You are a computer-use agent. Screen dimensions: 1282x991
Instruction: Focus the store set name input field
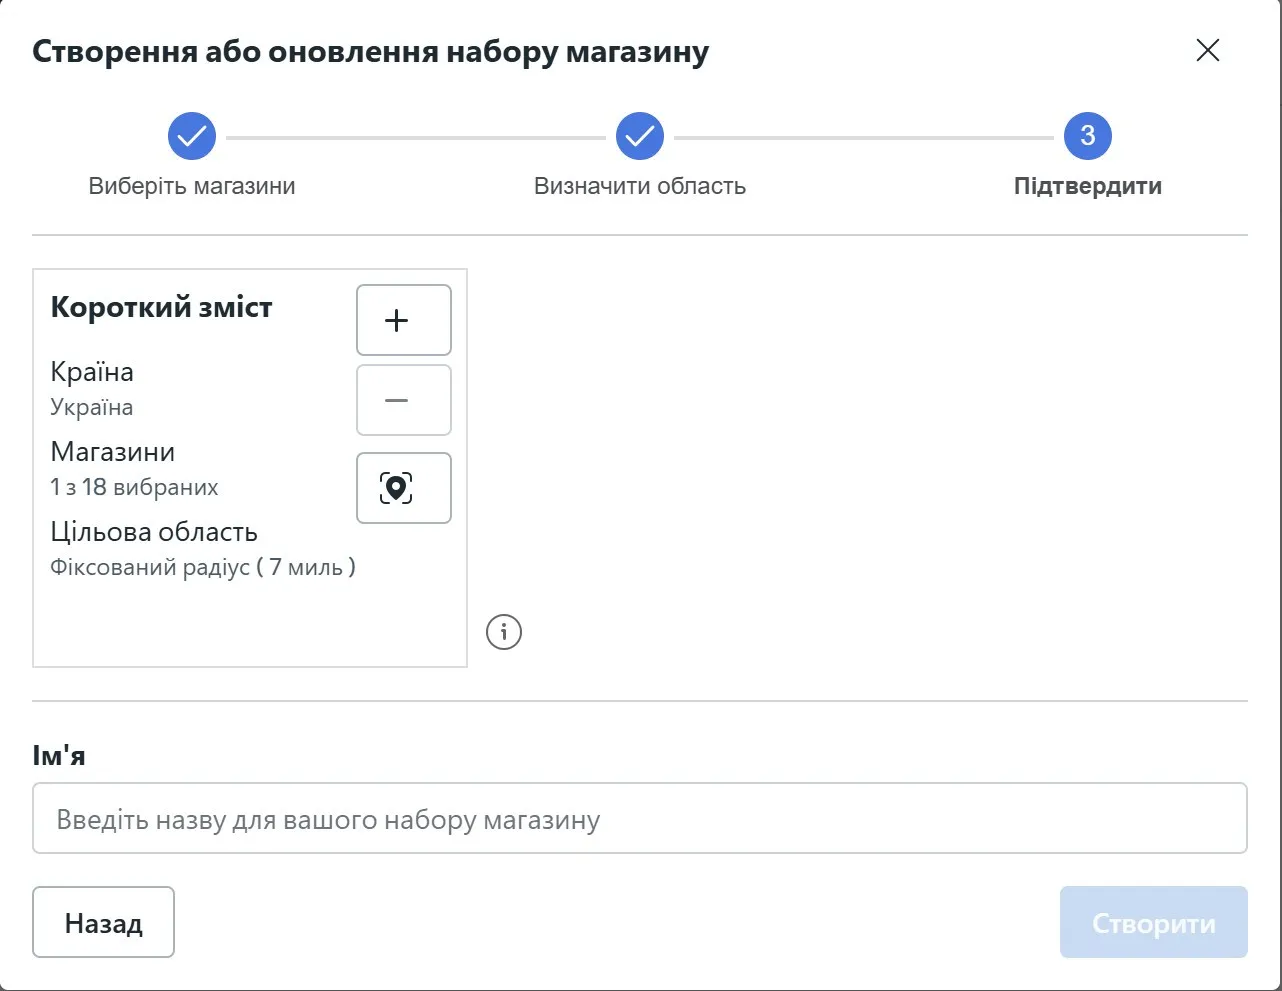coord(640,818)
